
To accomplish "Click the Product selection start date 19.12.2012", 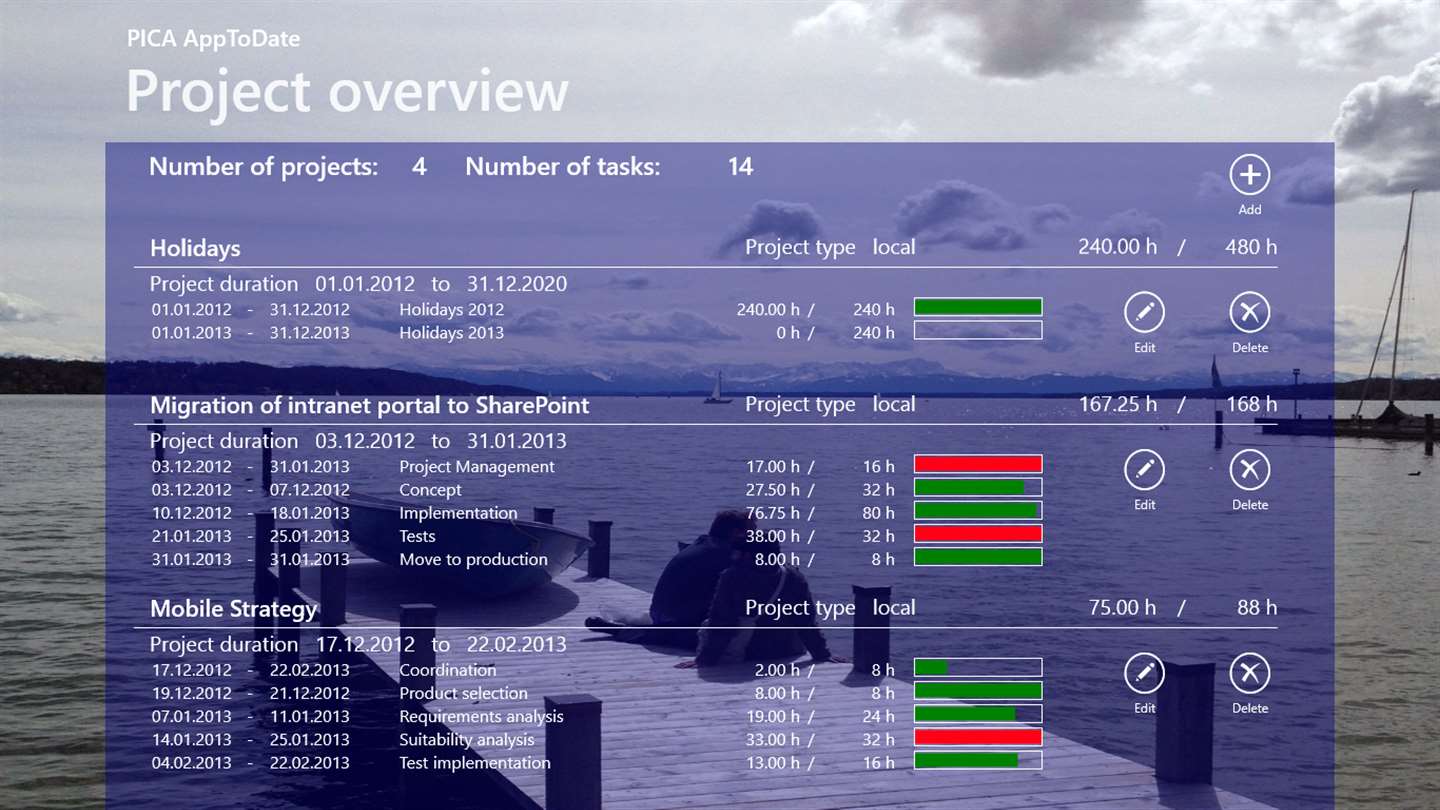I will pos(191,693).
